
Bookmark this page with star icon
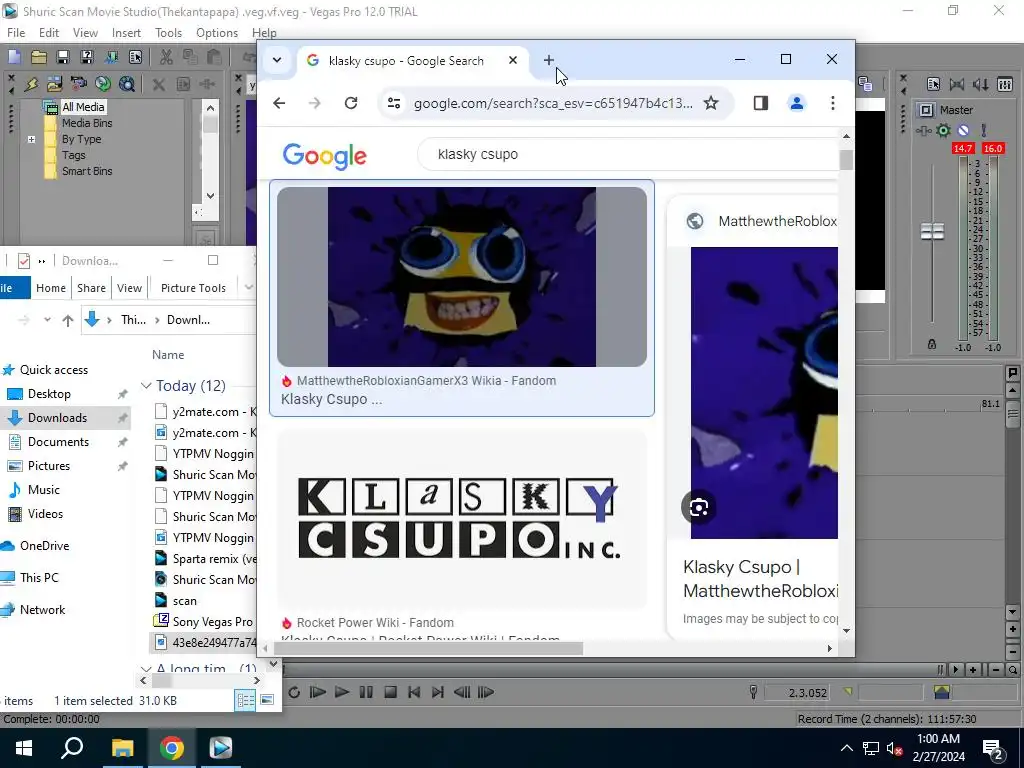pos(711,103)
